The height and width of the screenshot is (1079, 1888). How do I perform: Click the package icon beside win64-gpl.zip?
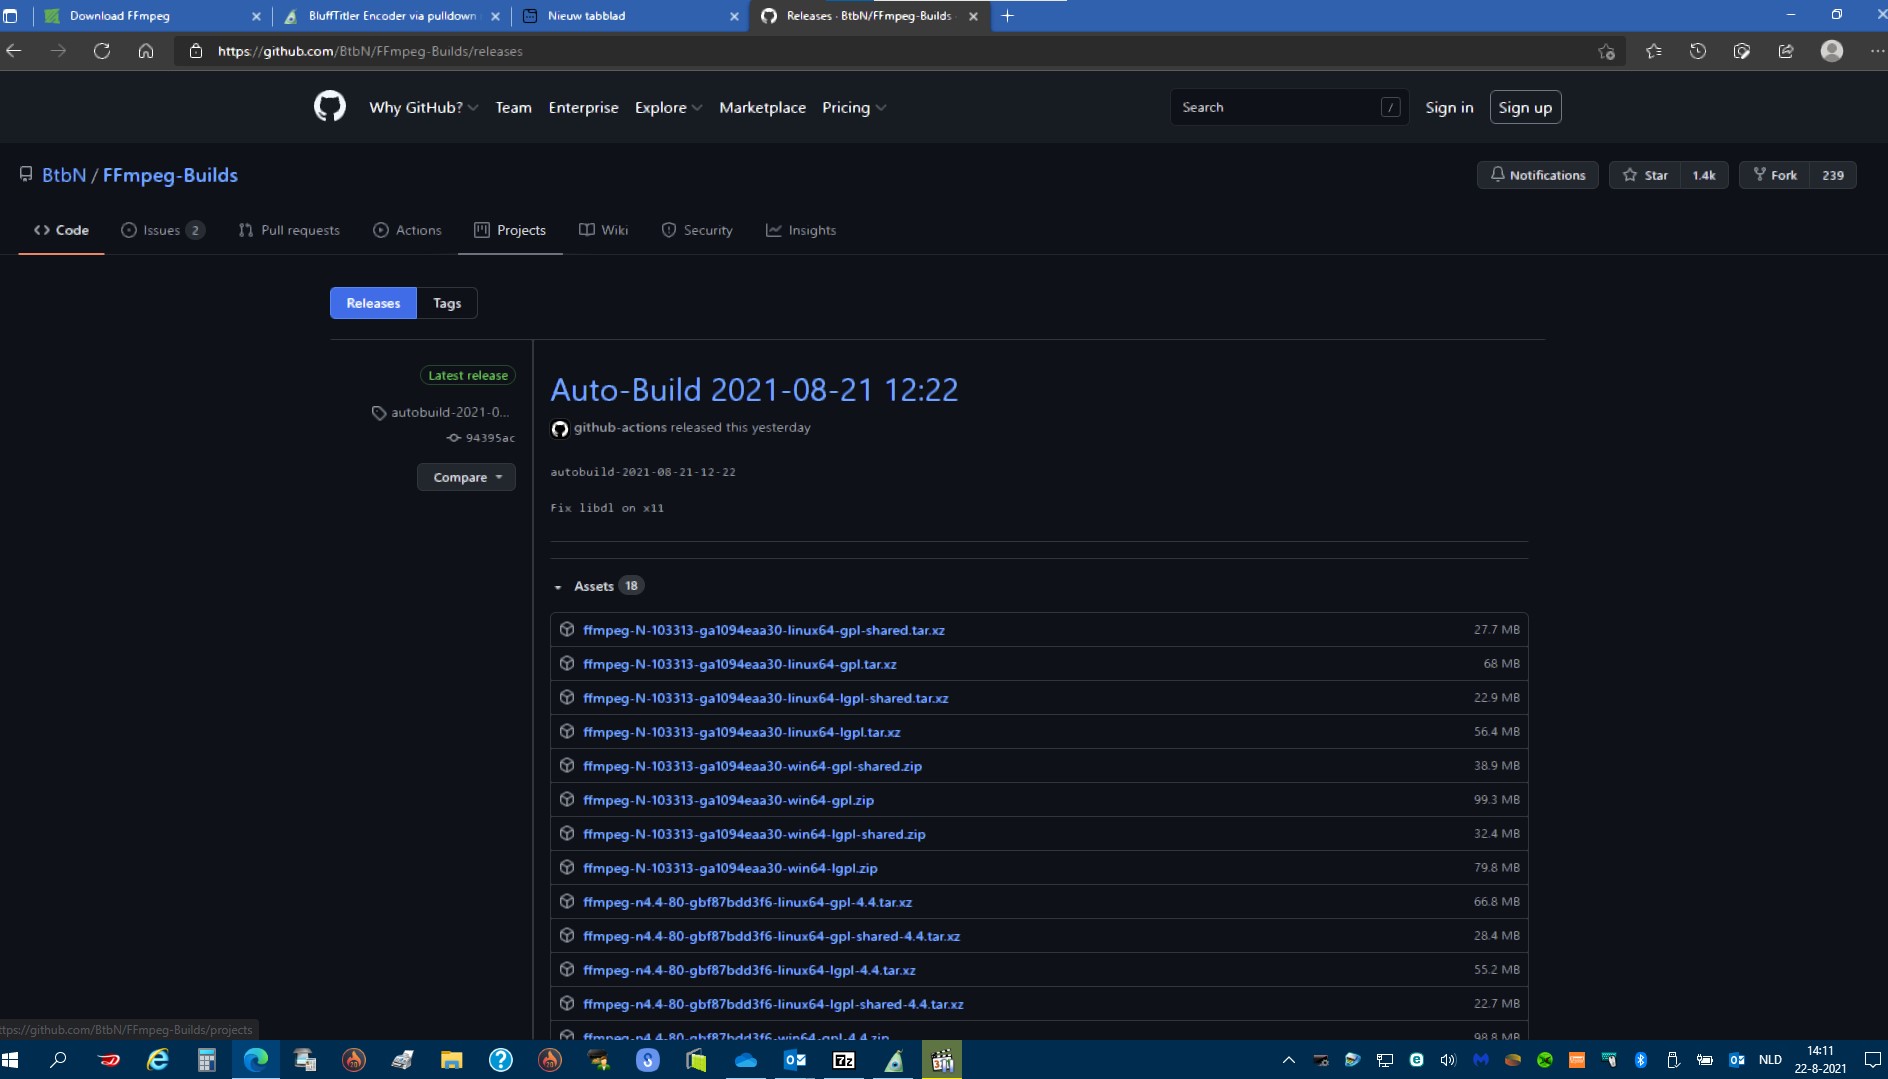click(567, 799)
